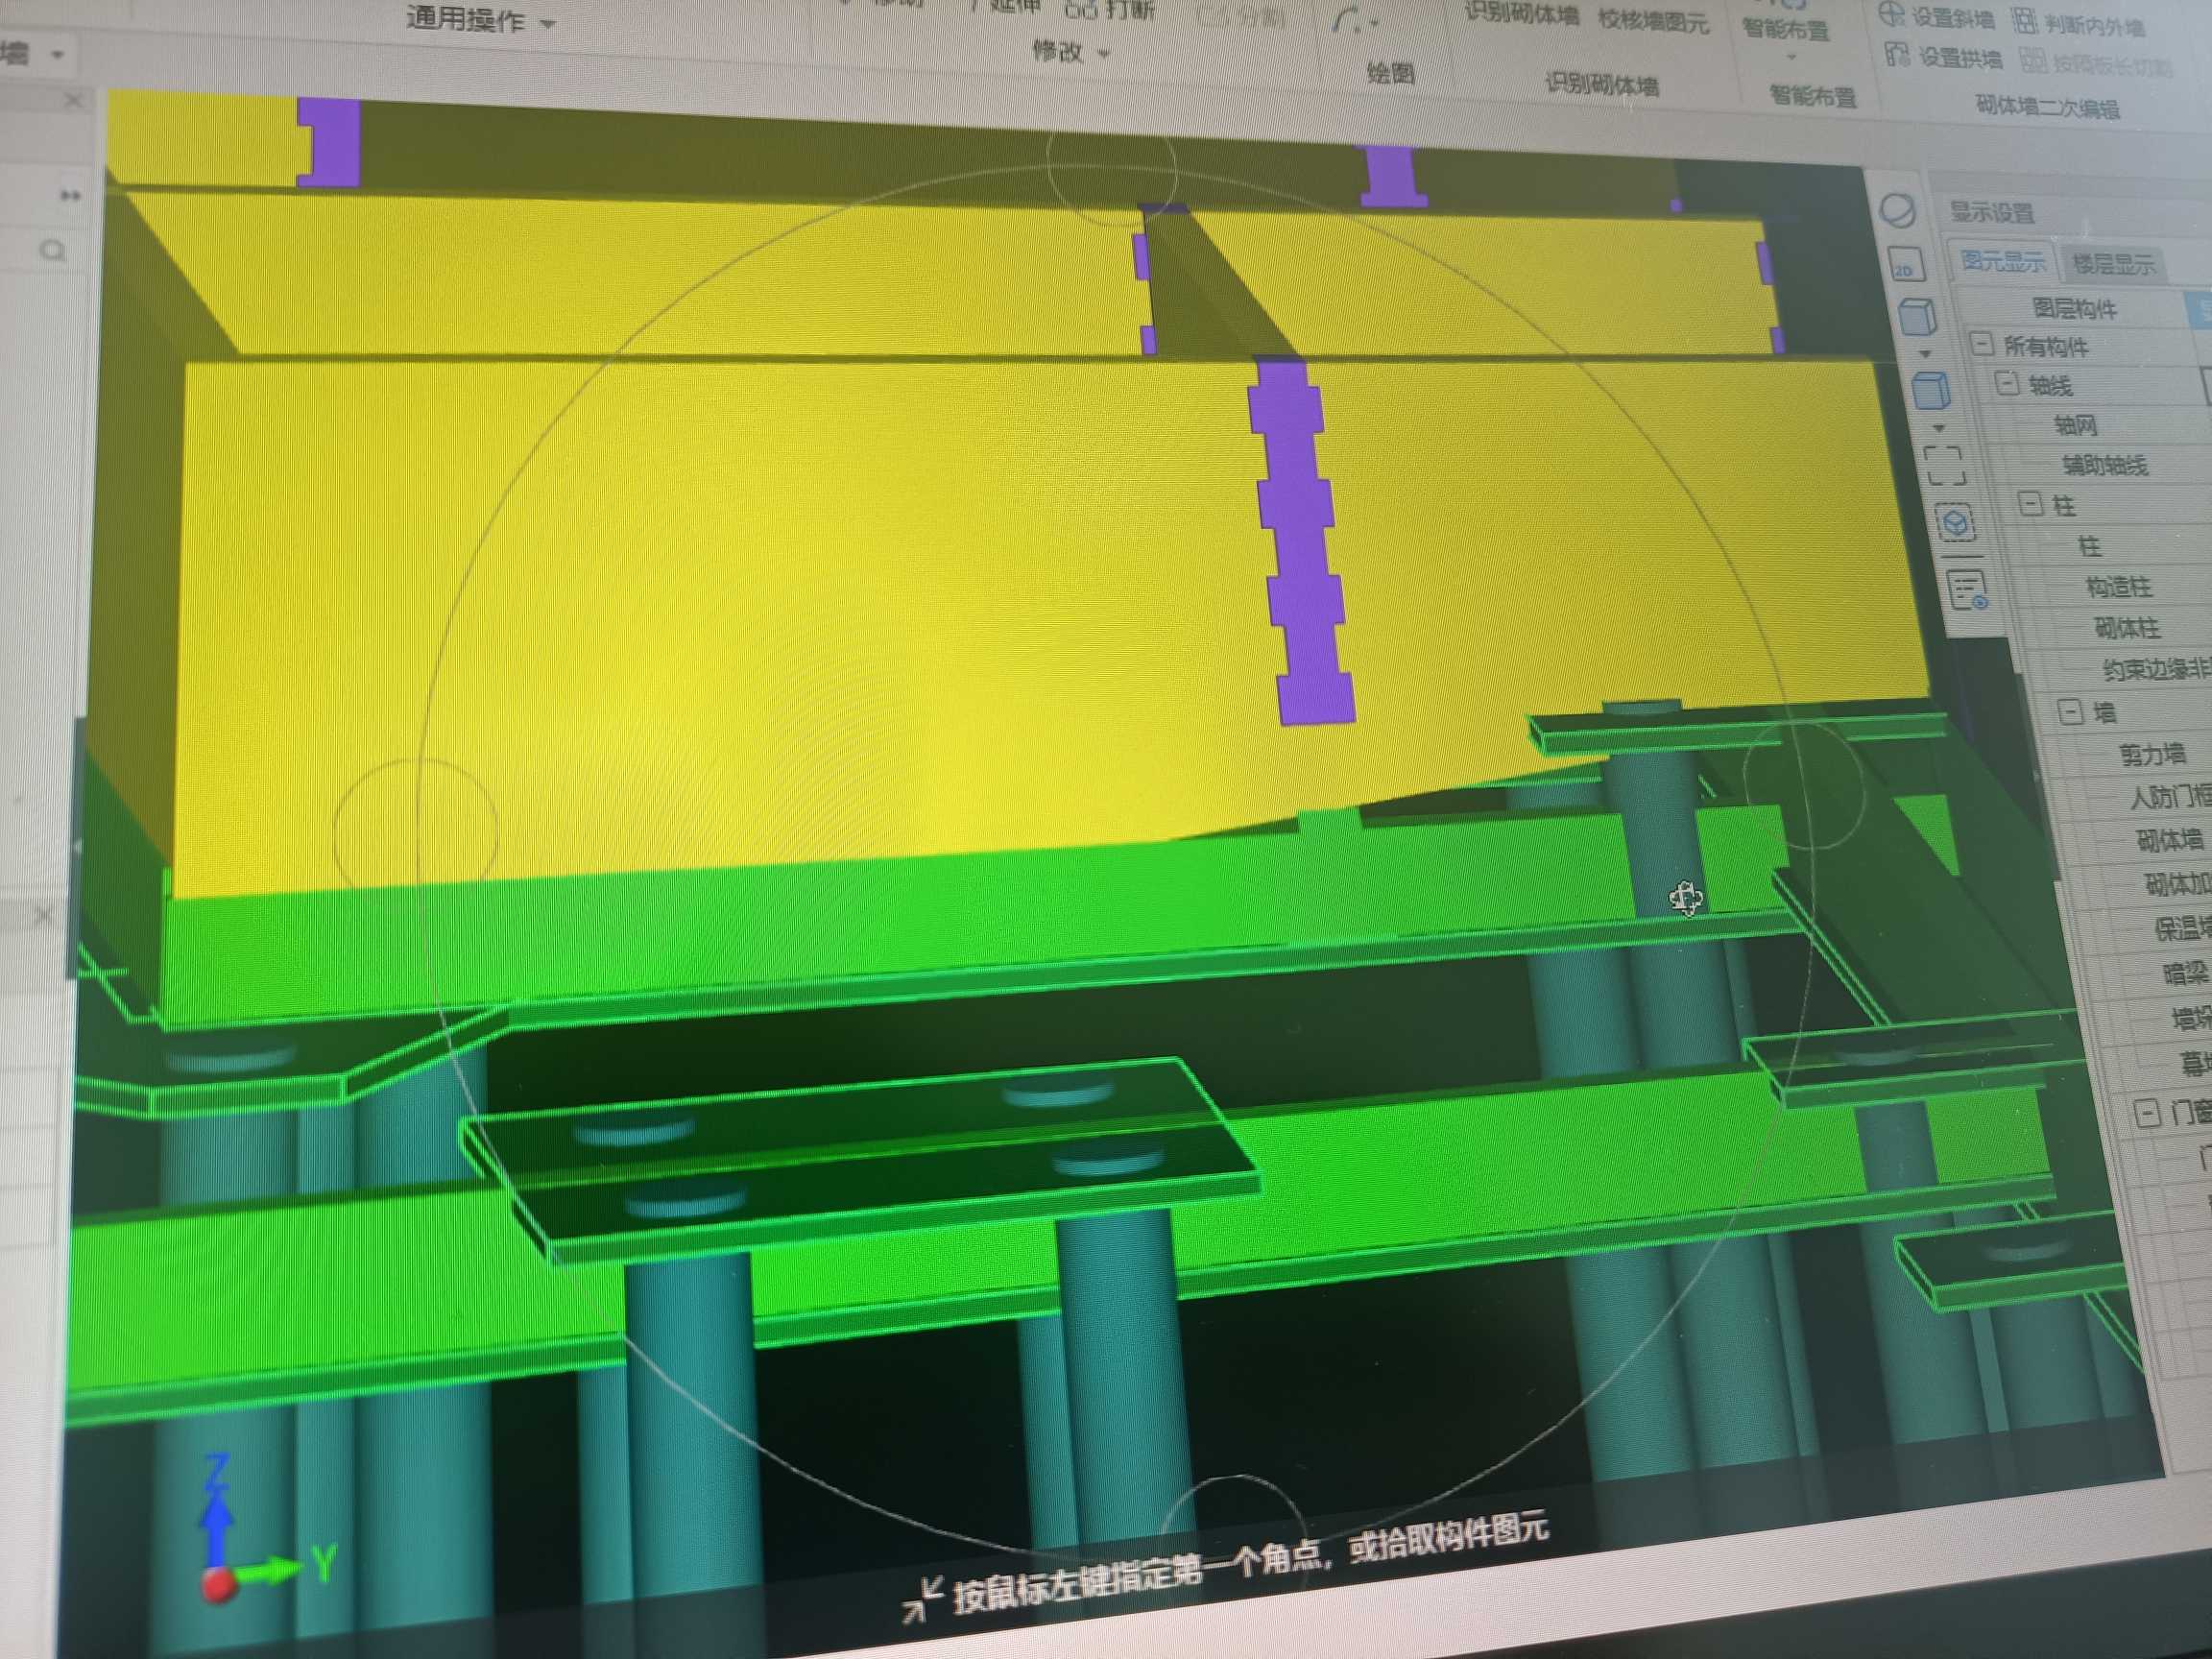The height and width of the screenshot is (1659, 2212).
Task: Click the 设置斜墙 label
Action: pos(1952,18)
